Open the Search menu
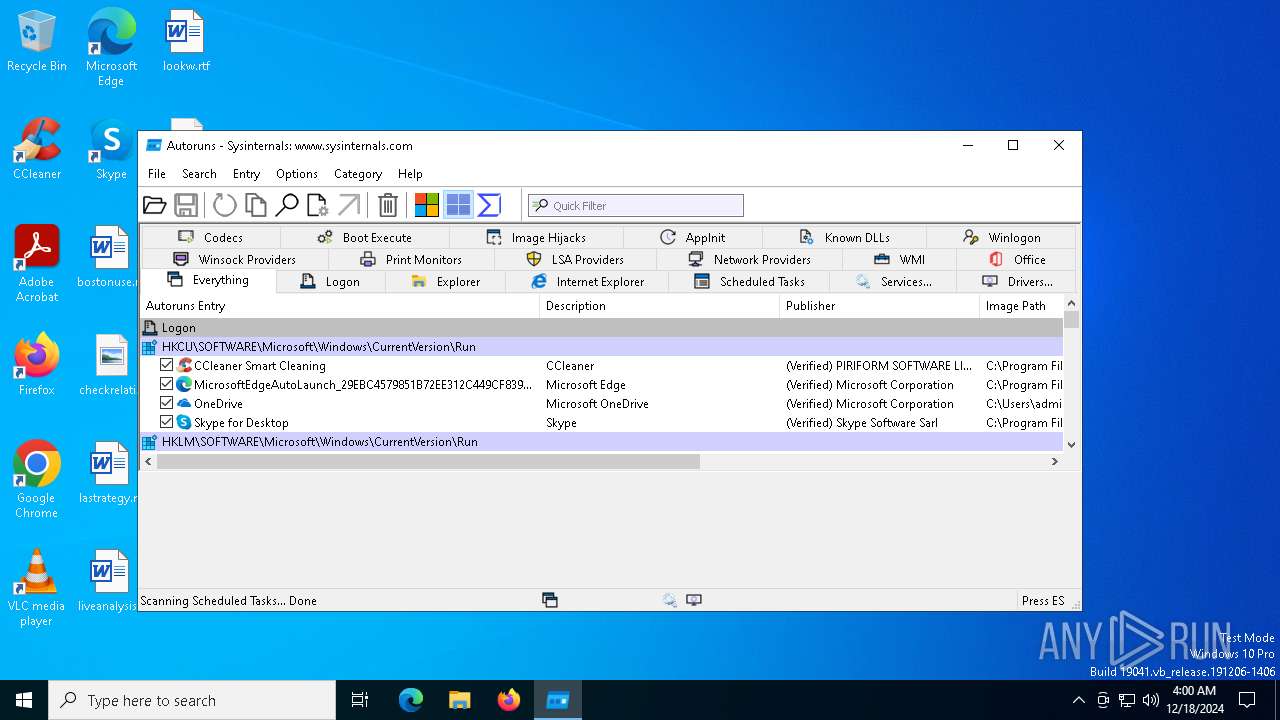The image size is (1280, 720). (199, 174)
